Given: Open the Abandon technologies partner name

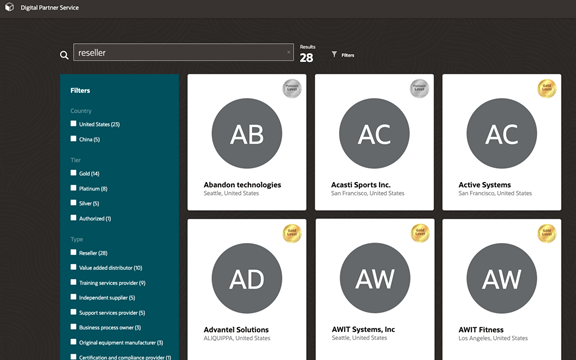Looking at the screenshot, I should pyautogui.click(x=242, y=185).
